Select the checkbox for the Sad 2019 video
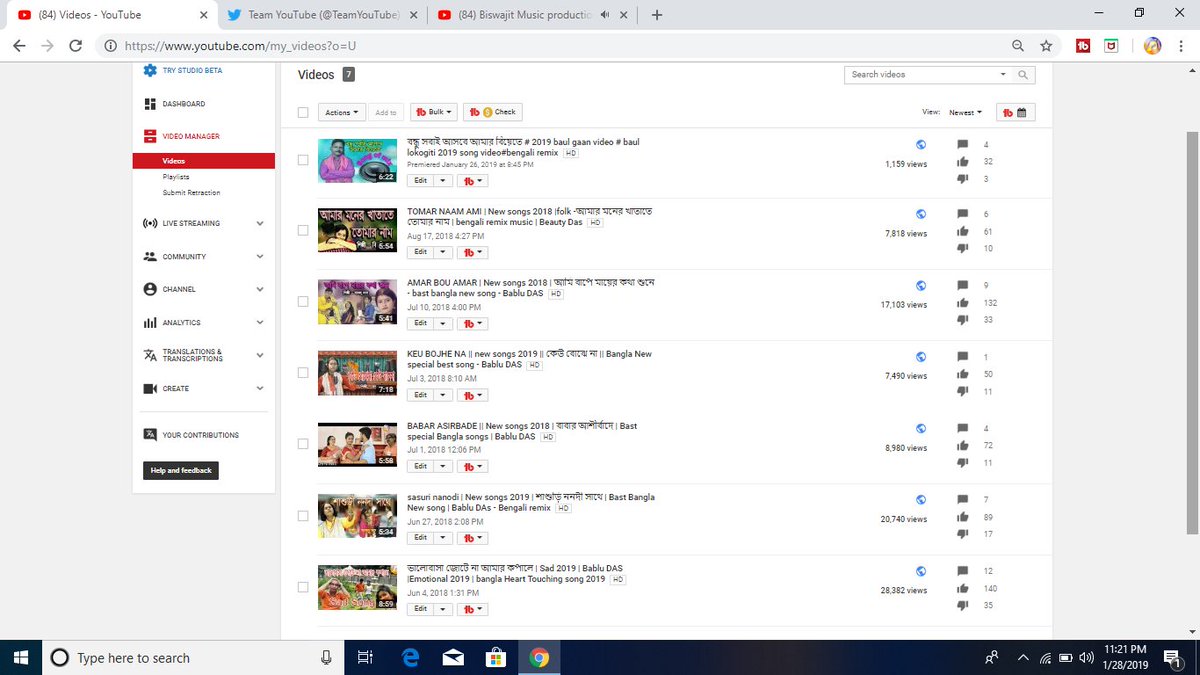Screen dimensions: 1200x675 (303, 587)
